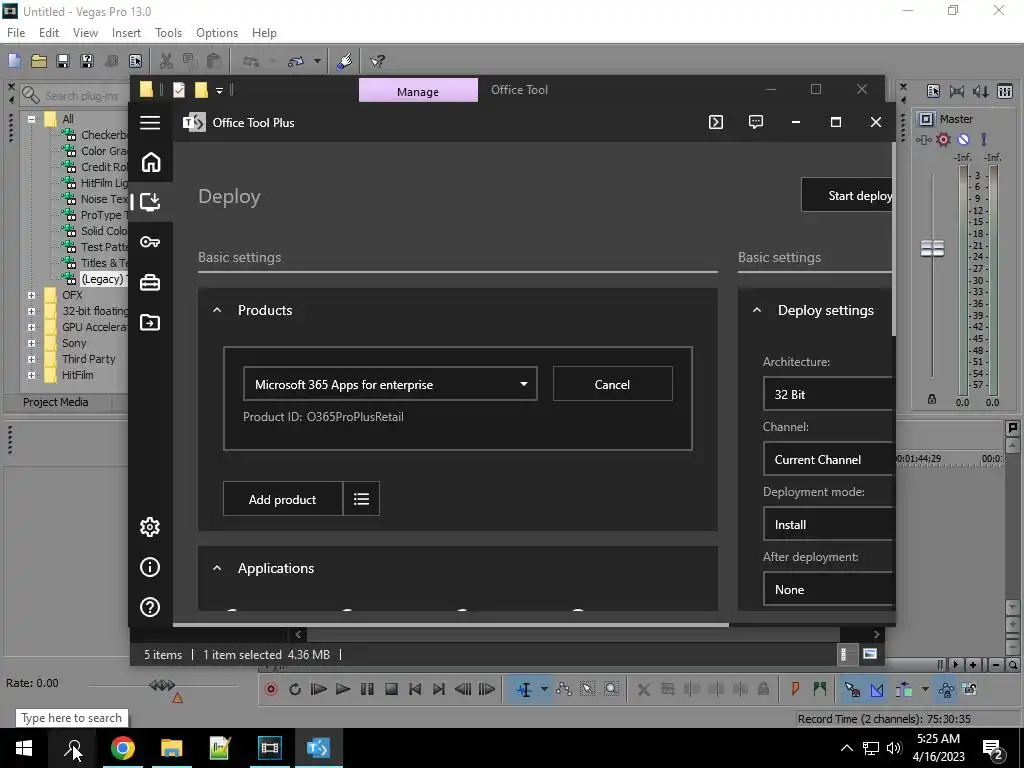Insert a marker with the orange marker icon
The image size is (1024, 768).
795,689
